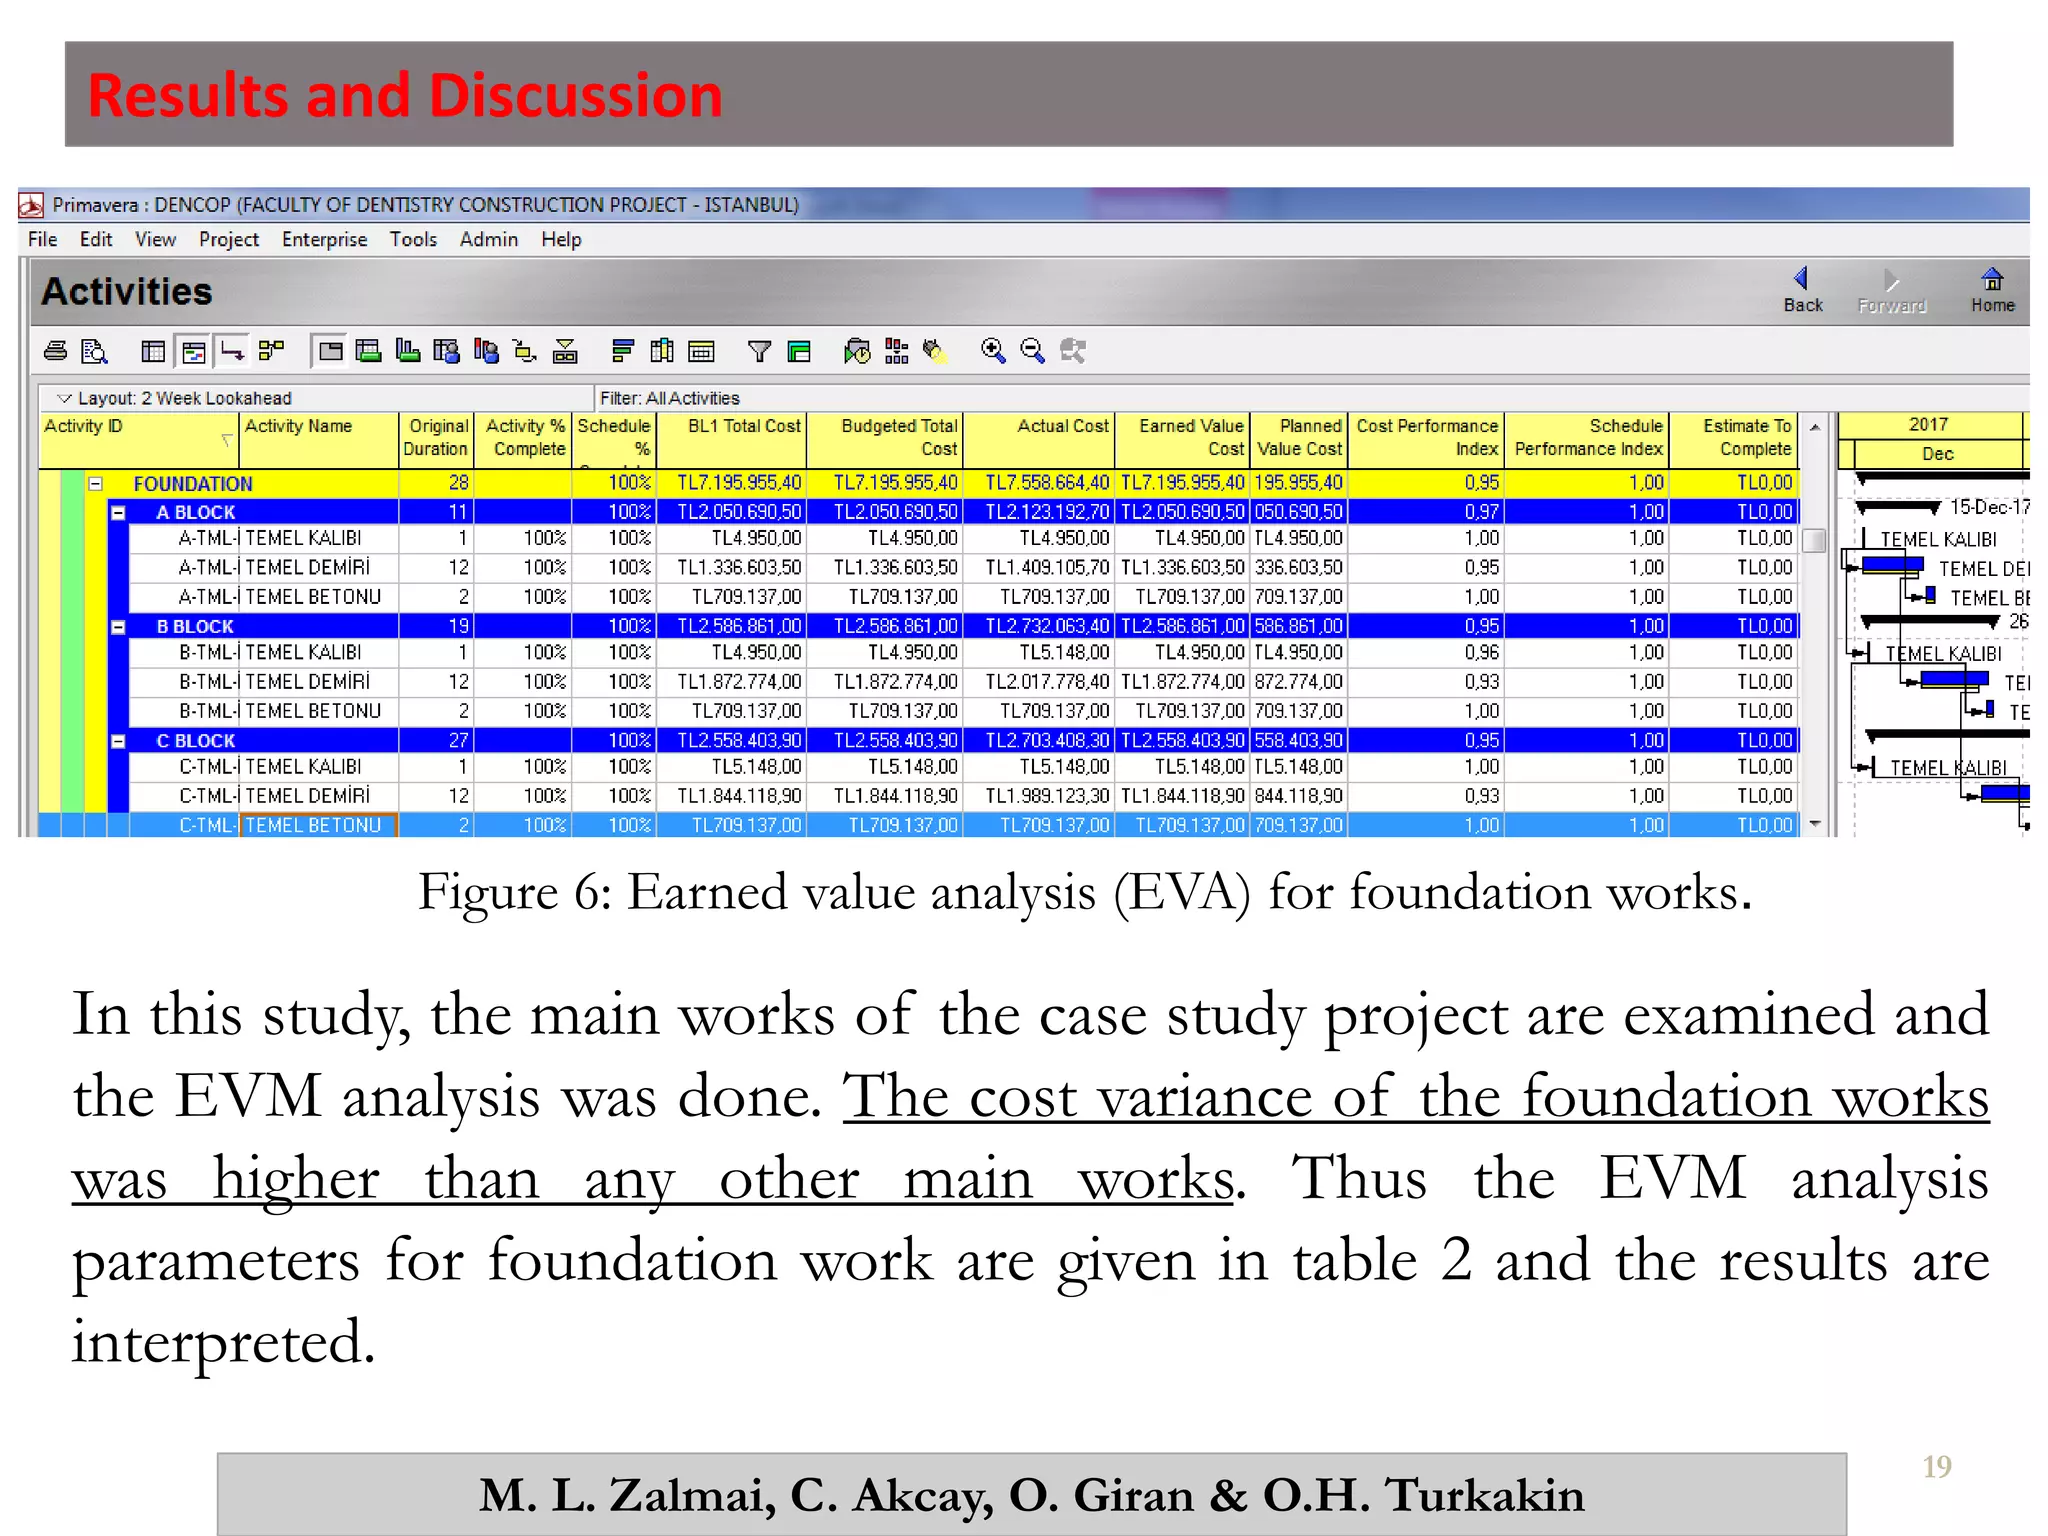Image resolution: width=2048 pixels, height=1536 pixels.
Task: Open the Activity Network view icon
Action: (x=271, y=351)
